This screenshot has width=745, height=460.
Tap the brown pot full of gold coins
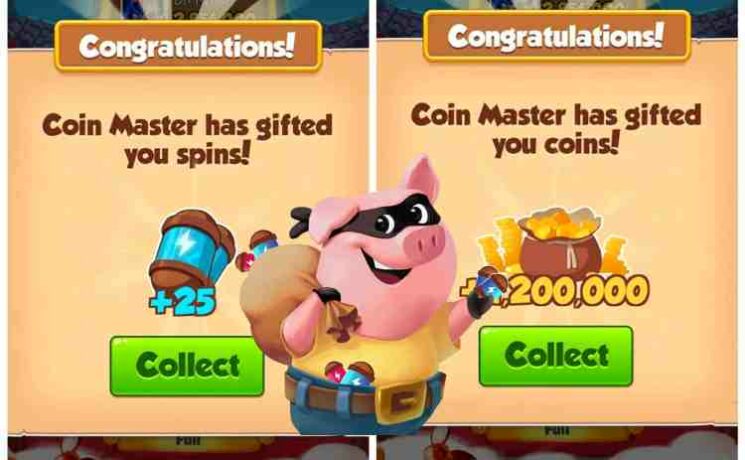[x=560, y=249]
